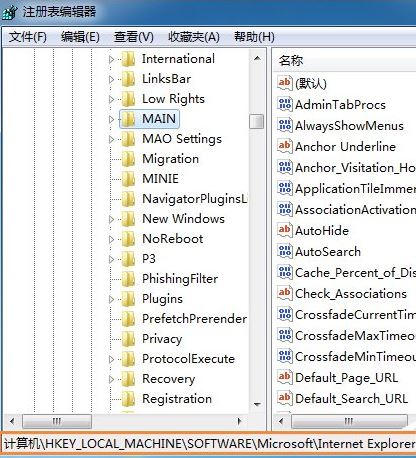Image resolution: width=416 pixels, height=458 pixels.
Task: Select the New Windows tree key
Action: click(183, 219)
